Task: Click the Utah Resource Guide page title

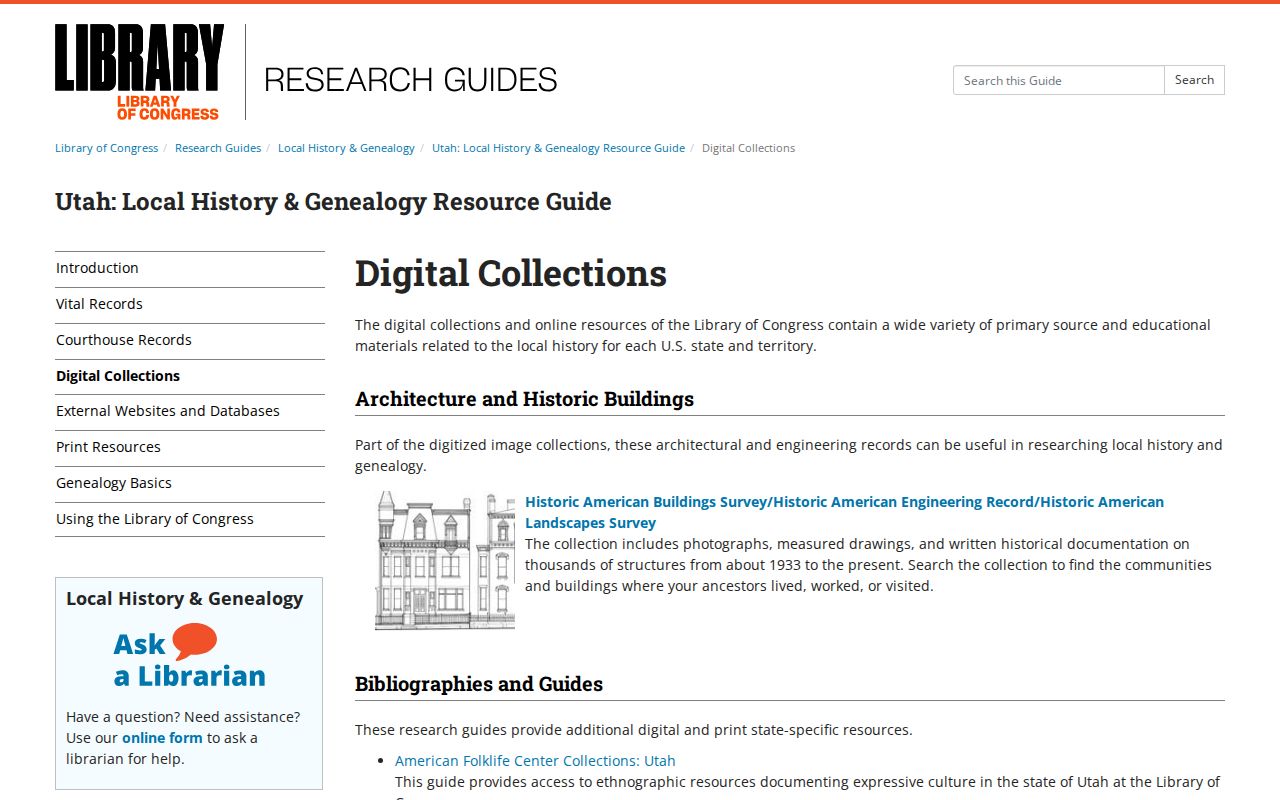Action: (333, 202)
